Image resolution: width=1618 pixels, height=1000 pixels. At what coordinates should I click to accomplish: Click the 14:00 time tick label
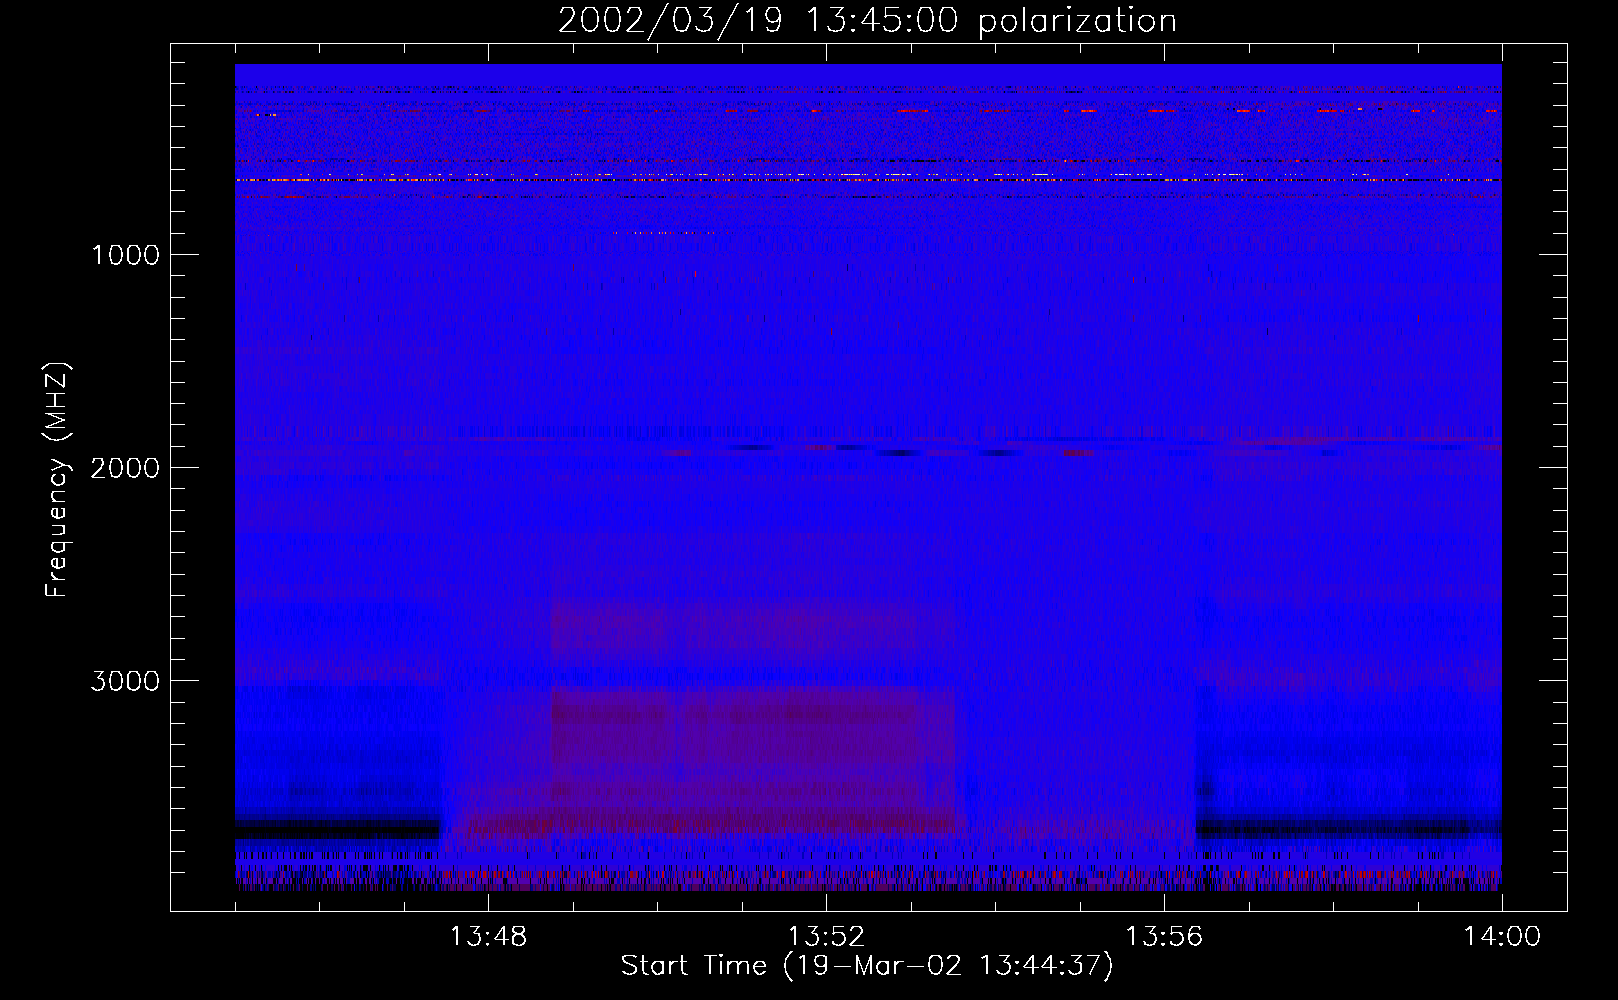(1502, 937)
